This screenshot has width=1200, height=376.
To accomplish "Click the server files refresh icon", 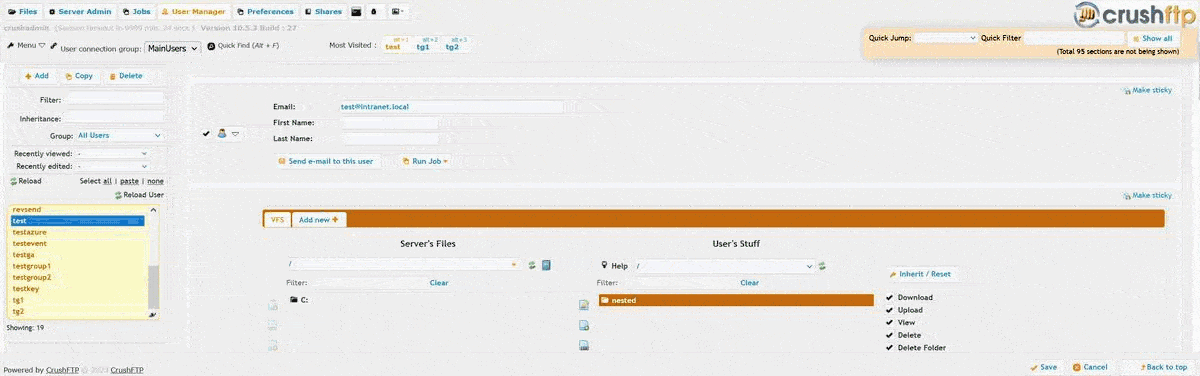I will coord(533,265).
